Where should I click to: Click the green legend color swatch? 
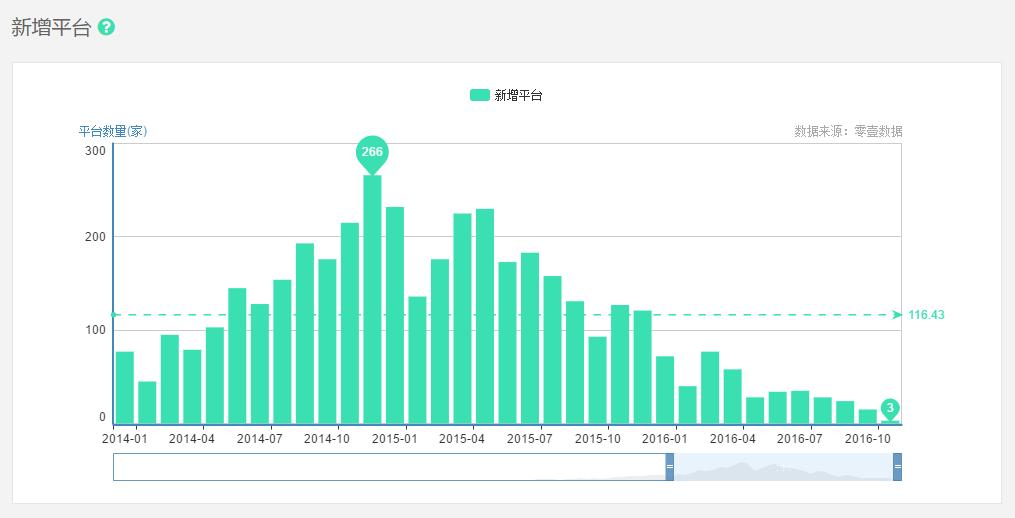(x=480, y=95)
